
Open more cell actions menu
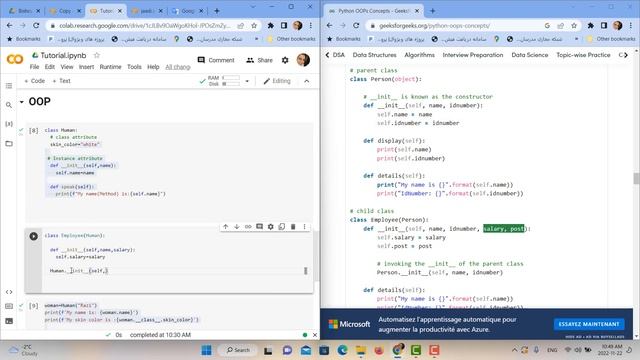tap(304, 227)
